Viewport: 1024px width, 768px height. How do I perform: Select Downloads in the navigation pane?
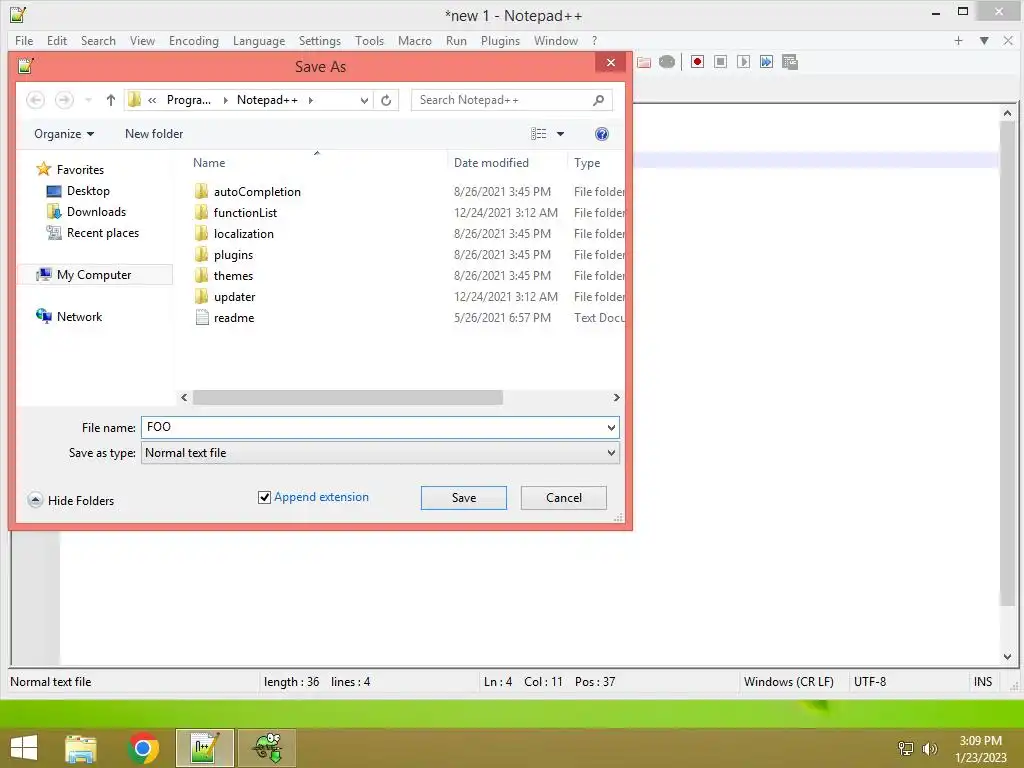[x=86, y=212]
